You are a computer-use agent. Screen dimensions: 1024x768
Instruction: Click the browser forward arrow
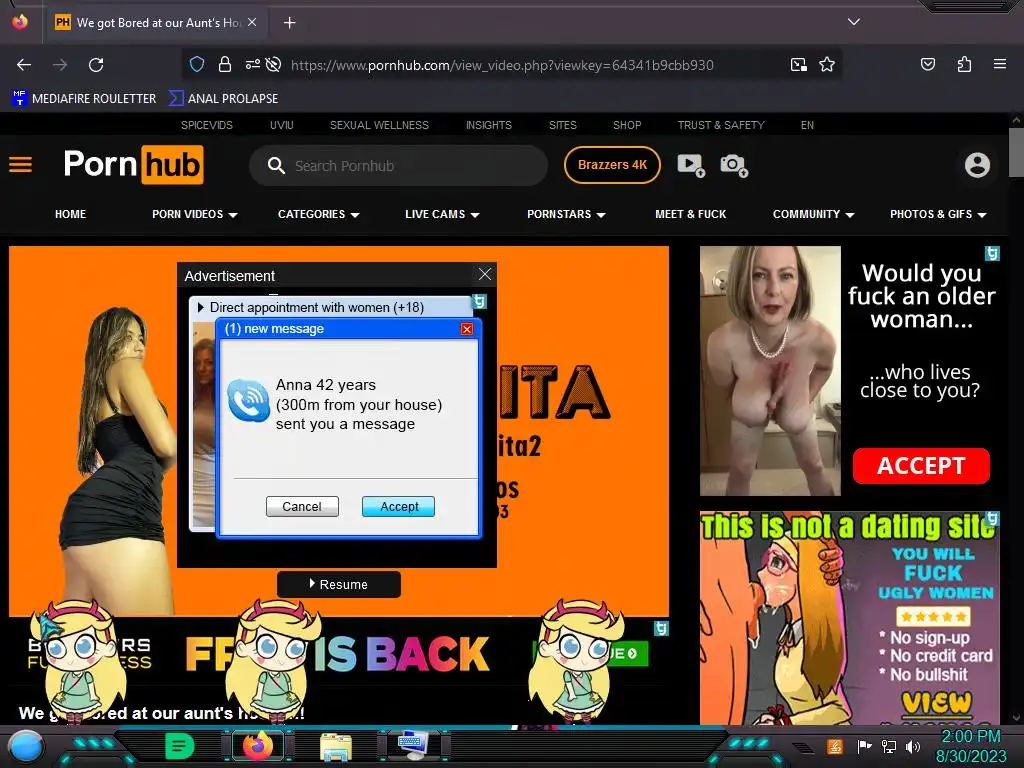pyautogui.click(x=60, y=65)
